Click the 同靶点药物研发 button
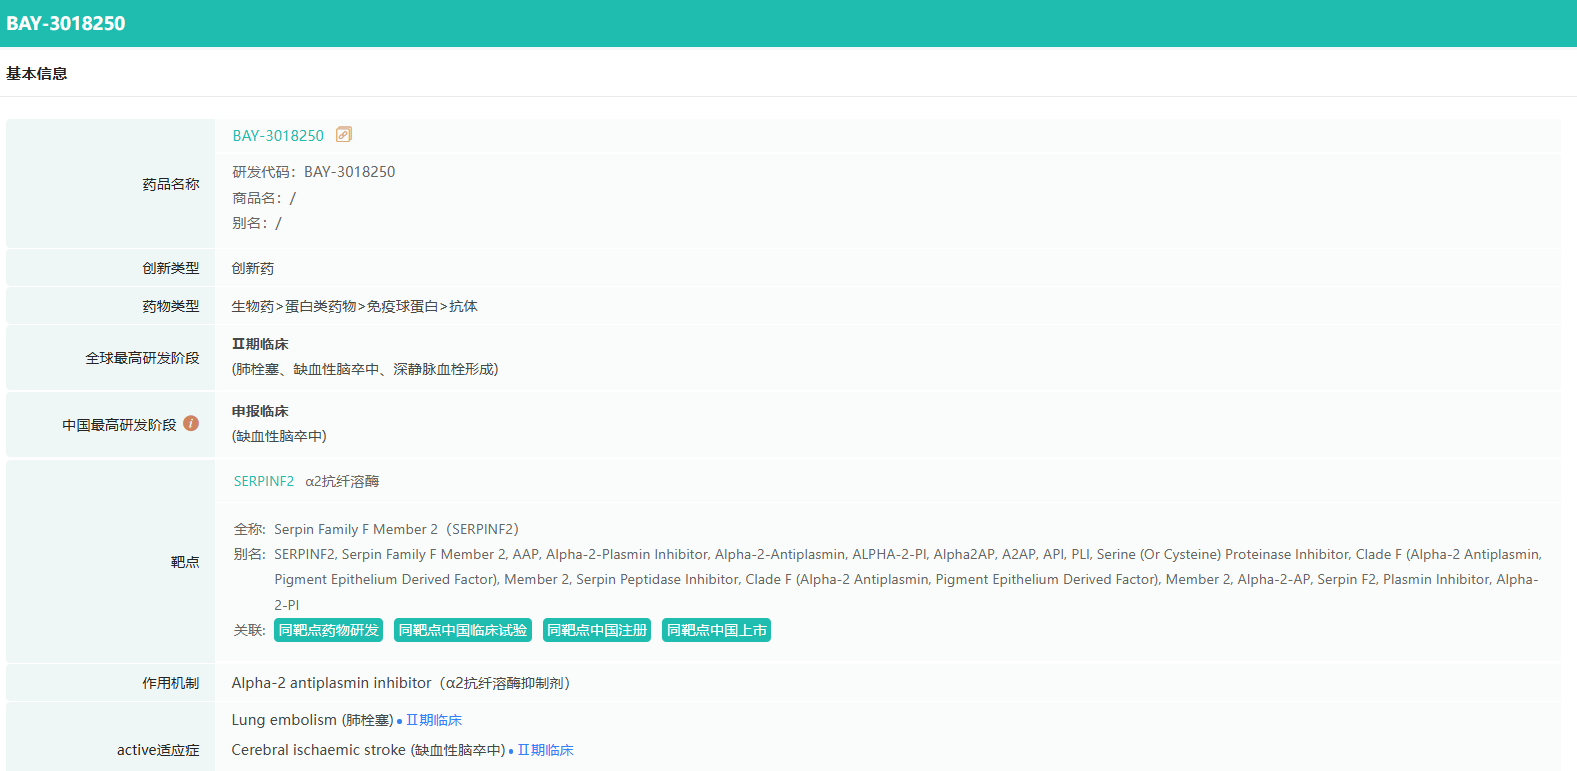 tap(328, 630)
